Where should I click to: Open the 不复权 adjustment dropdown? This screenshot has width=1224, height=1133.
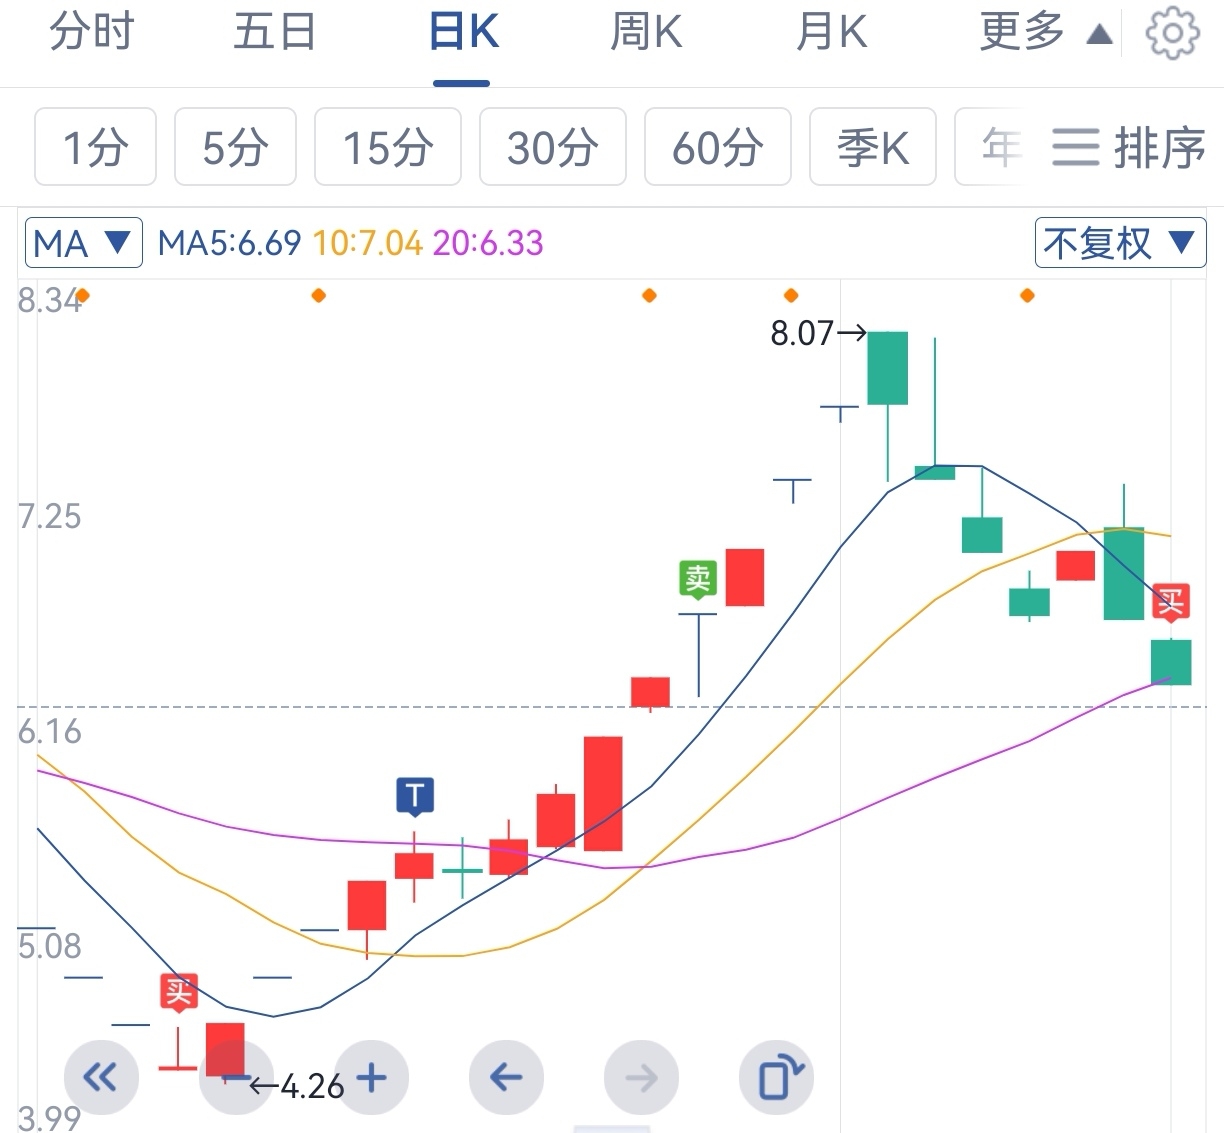coord(1119,243)
